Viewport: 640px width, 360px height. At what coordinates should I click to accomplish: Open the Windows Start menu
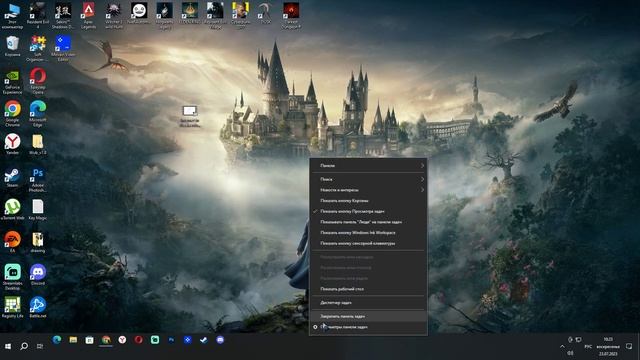[x=8, y=346]
